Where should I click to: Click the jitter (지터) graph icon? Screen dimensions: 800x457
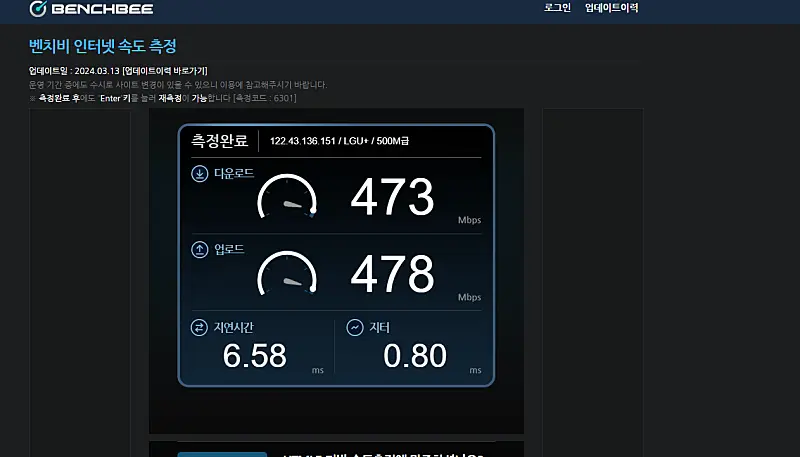[354, 328]
